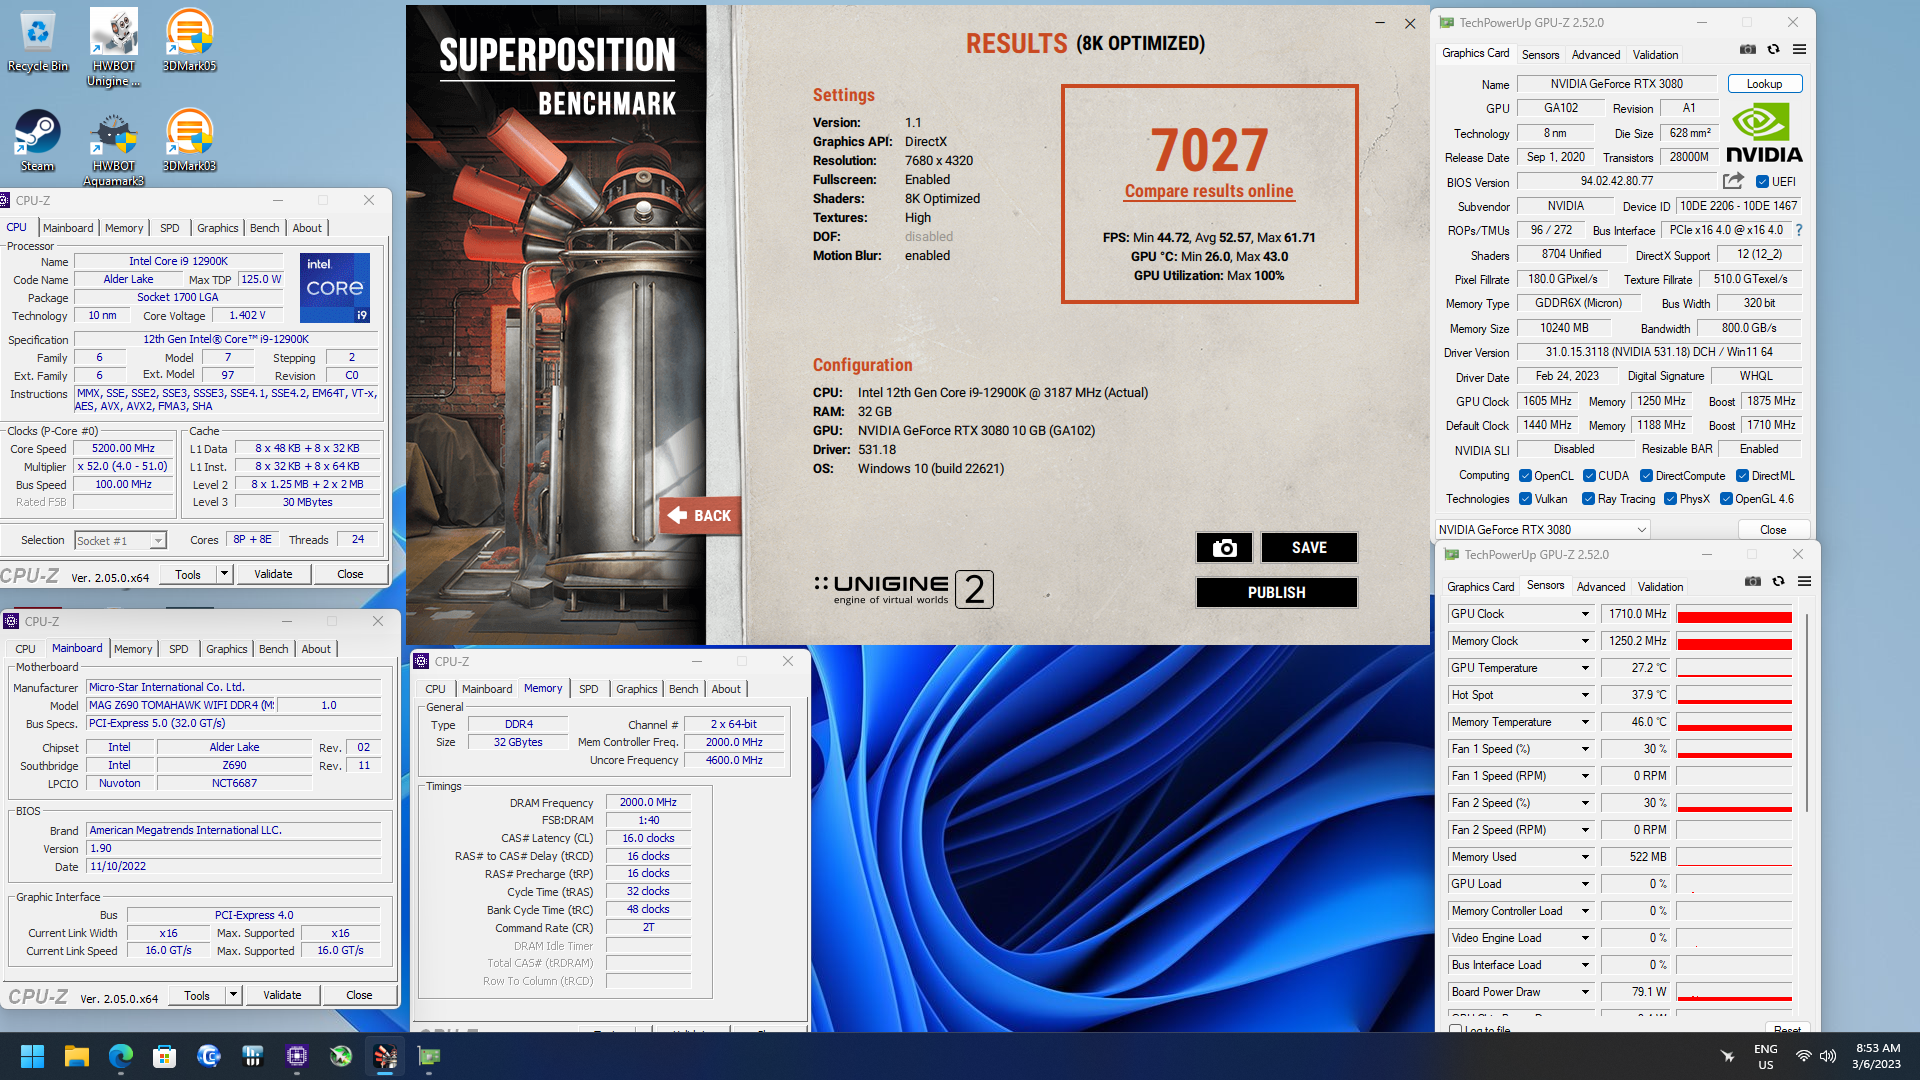
Task: Switch to Graphics tab in CPU-Z Memory window
Action: 636,689
